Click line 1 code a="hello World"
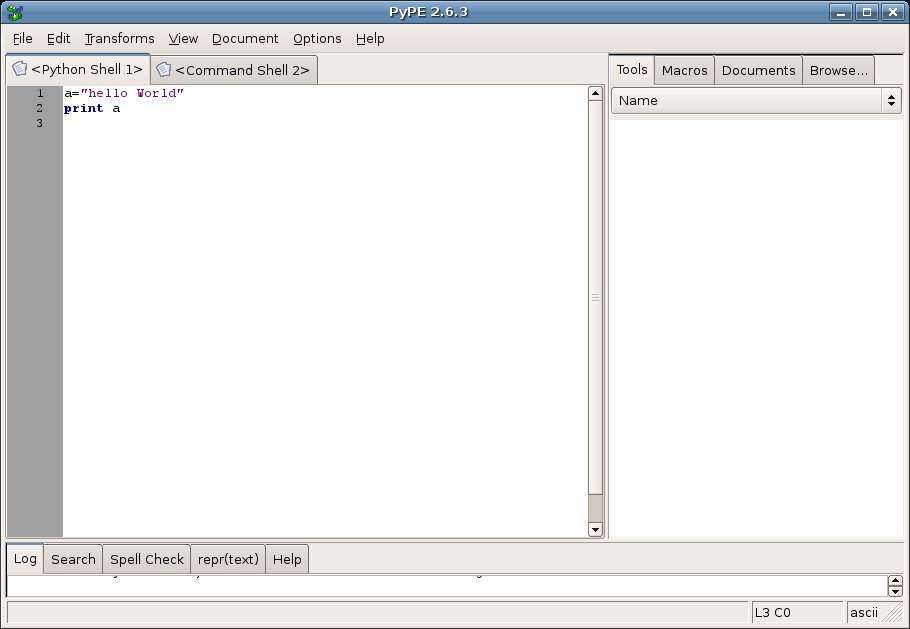Viewport: 910px width, 629px height. pos(124,93)
